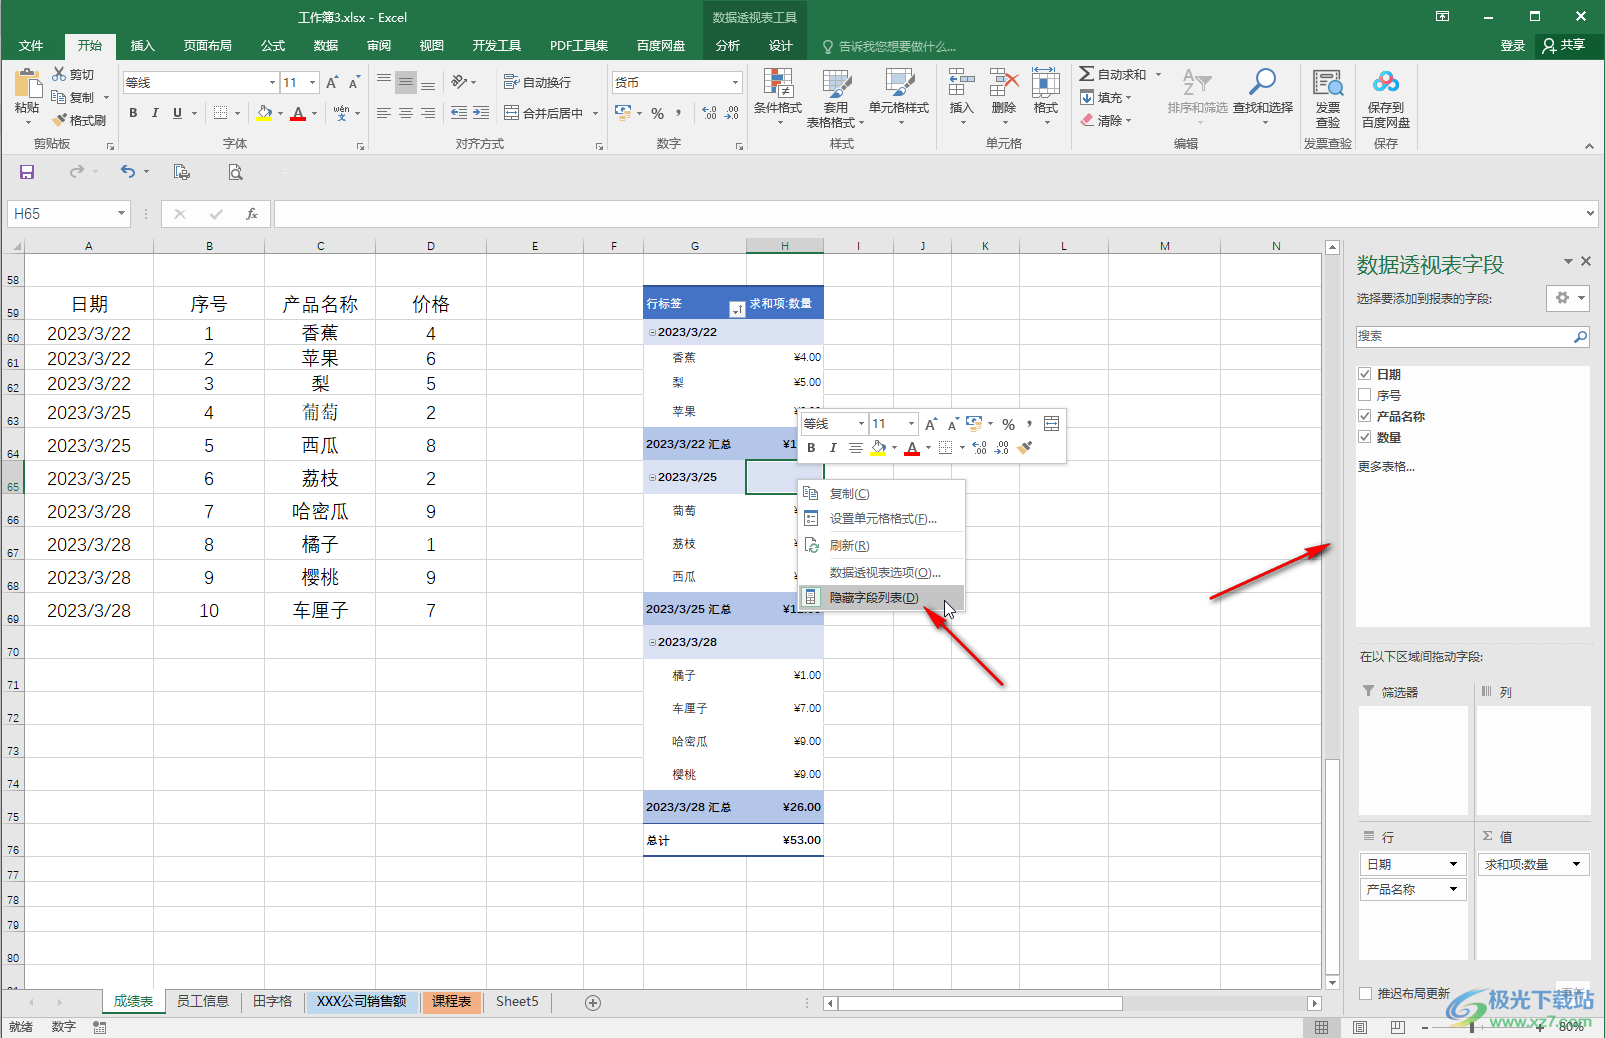Switch to Page Layout view icon in status bar
The width and height of the screenshot is (1605, 1038).
coord(1360,1027)
